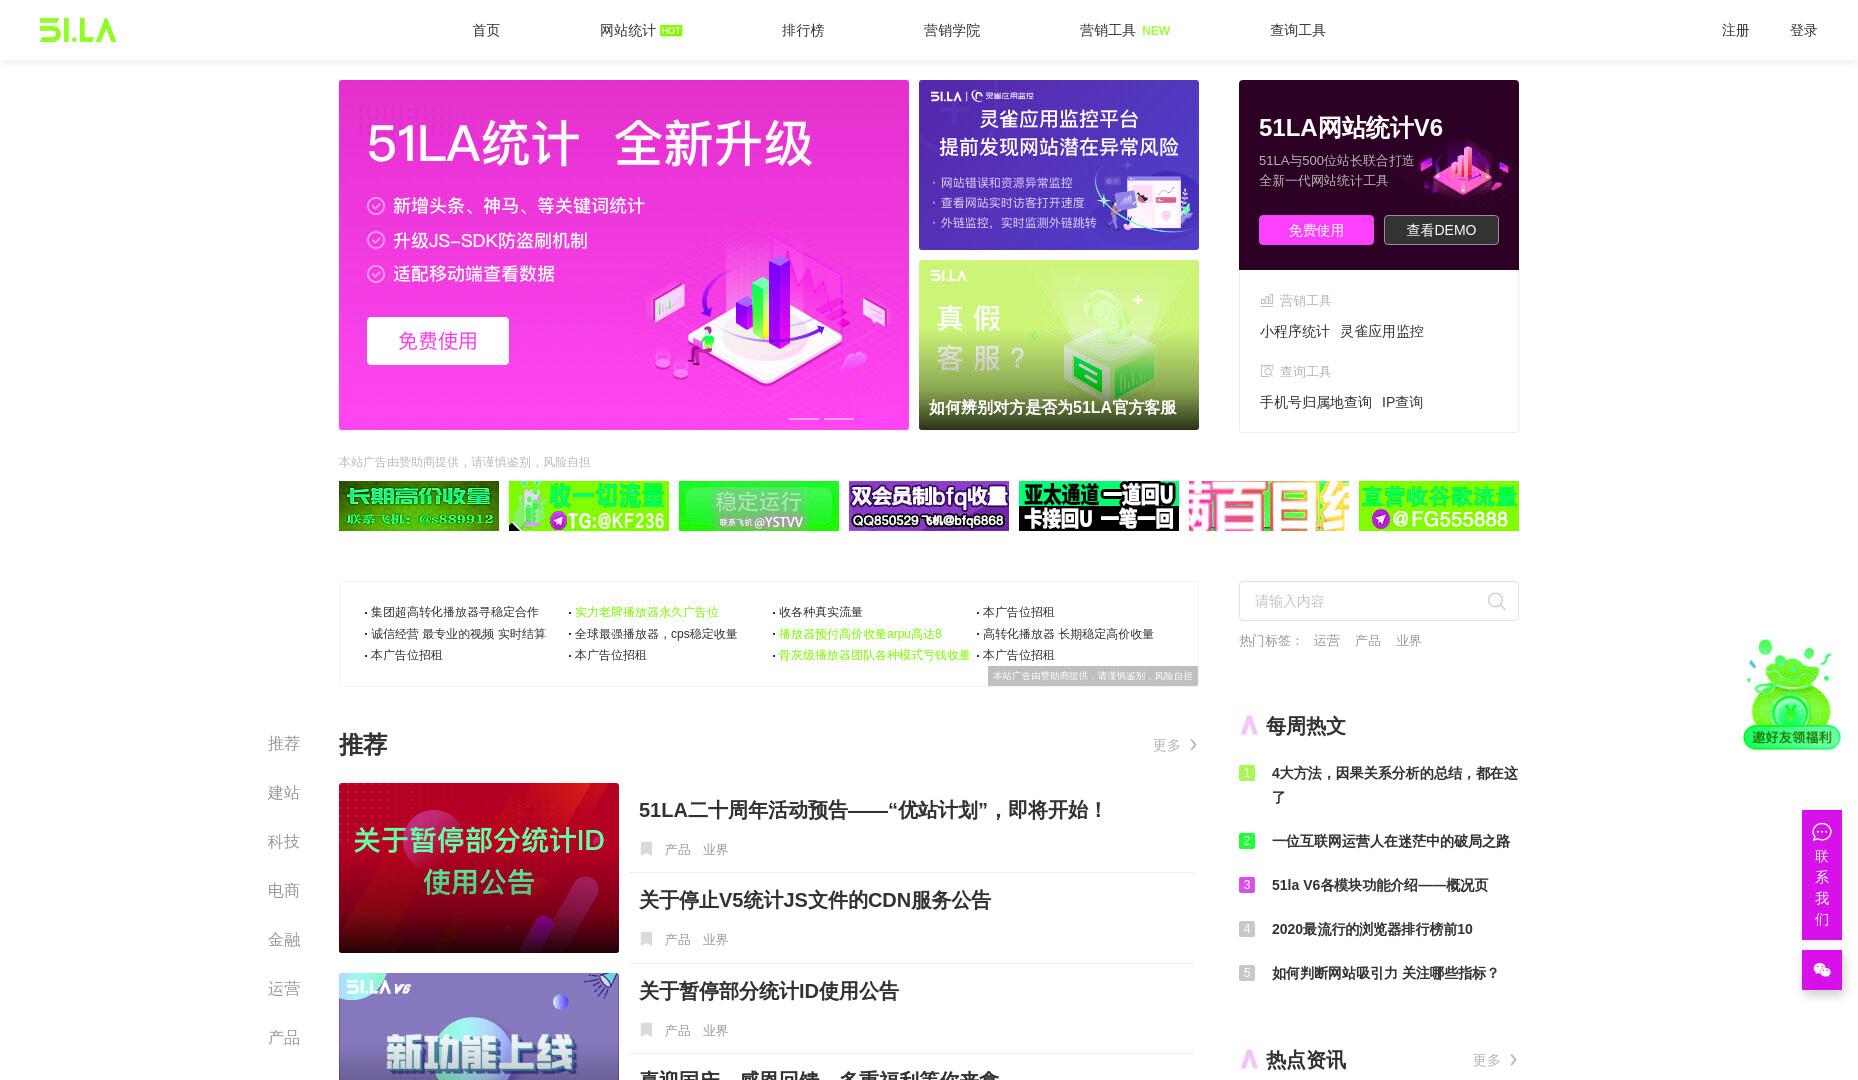Select 科技 category in left sidebar
Viewport: 1858px width, 1080px height.
pos(284,842)
